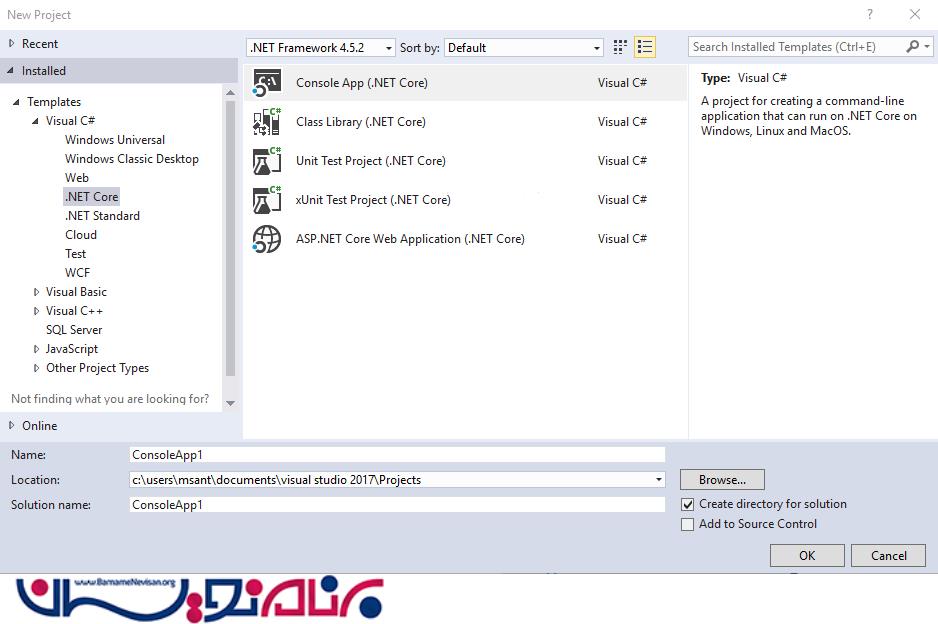938x624 pixels.
Task: Switch to small icons view
Action: (620, 47)
